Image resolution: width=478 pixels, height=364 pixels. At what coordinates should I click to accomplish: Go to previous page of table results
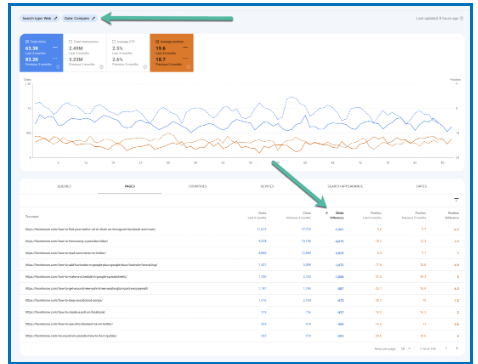(446, 348)
